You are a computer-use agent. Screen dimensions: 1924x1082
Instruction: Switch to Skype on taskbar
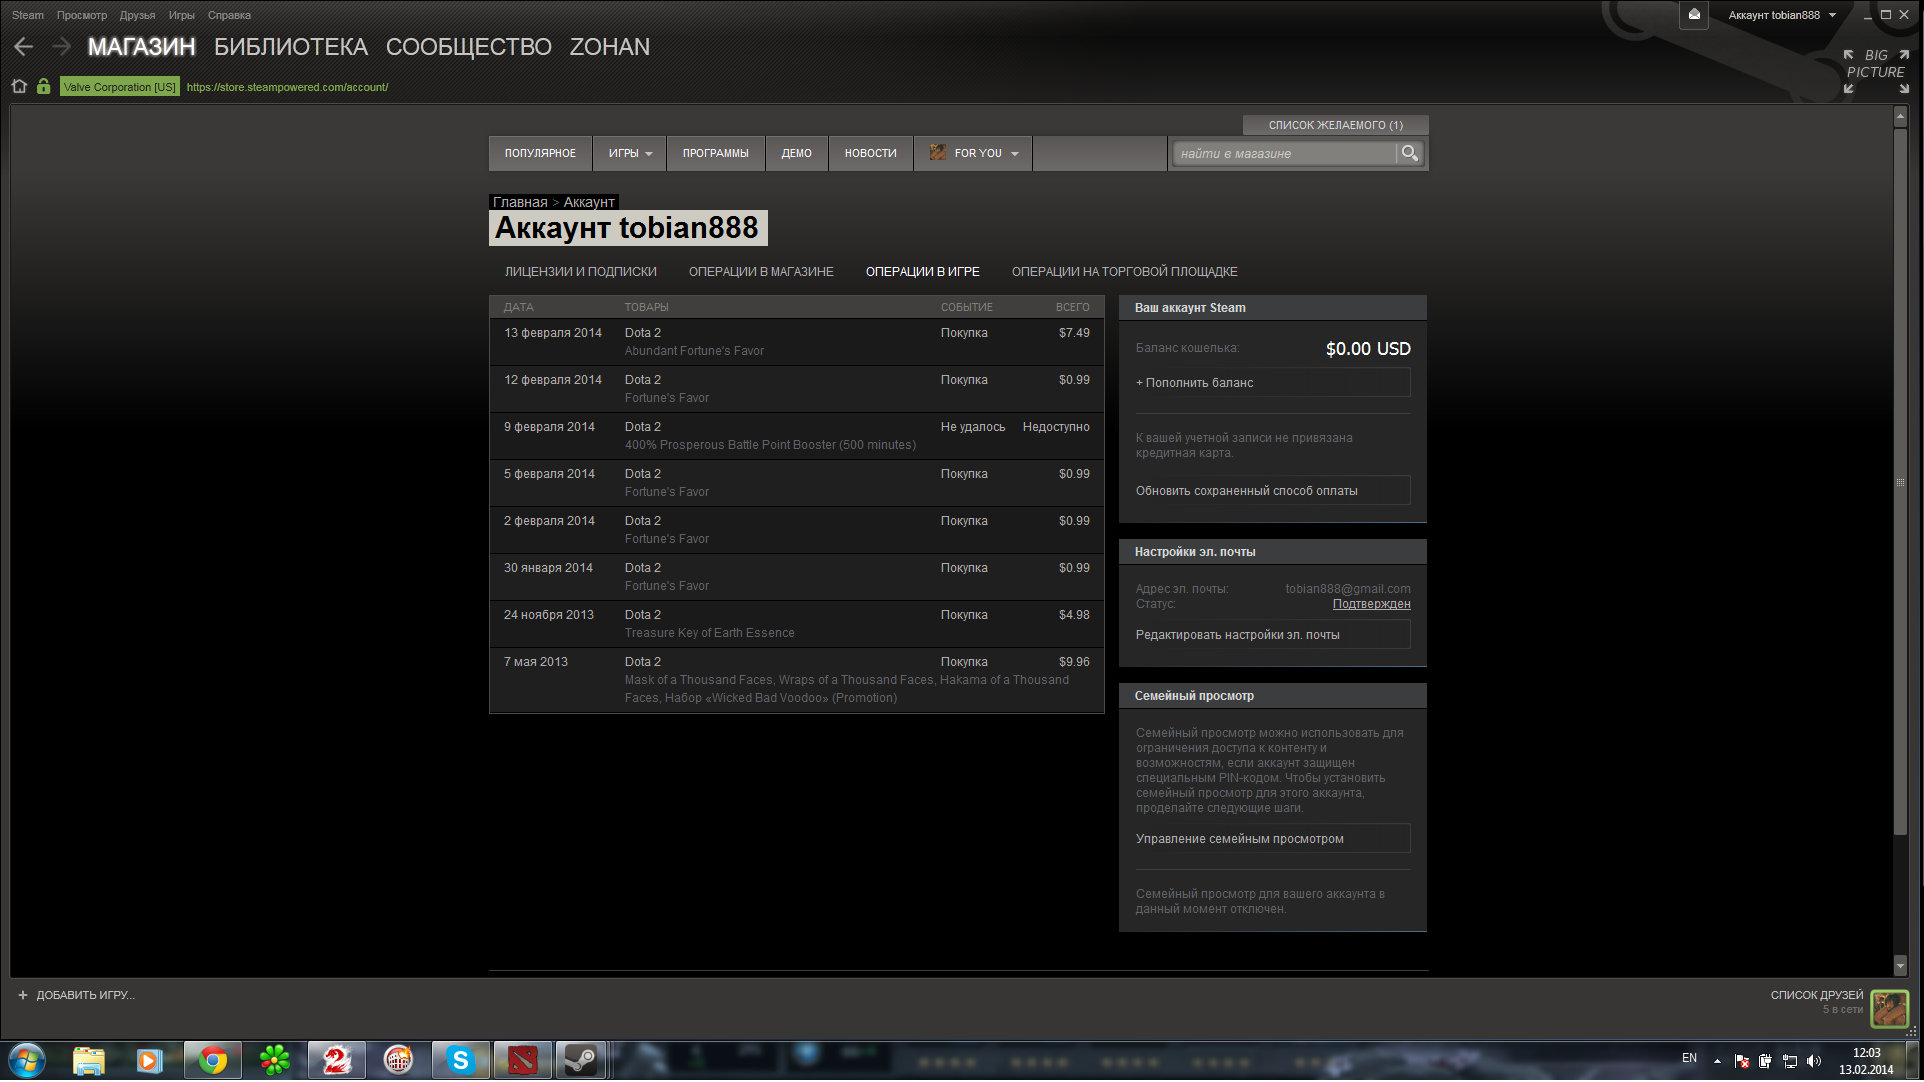pyautogui.click(x=460, y=1061)
